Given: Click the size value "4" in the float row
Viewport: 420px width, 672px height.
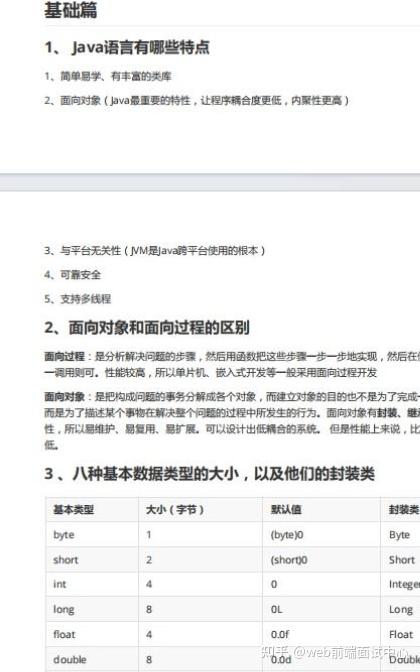Looking at the screenshot, I should point(149,634).
